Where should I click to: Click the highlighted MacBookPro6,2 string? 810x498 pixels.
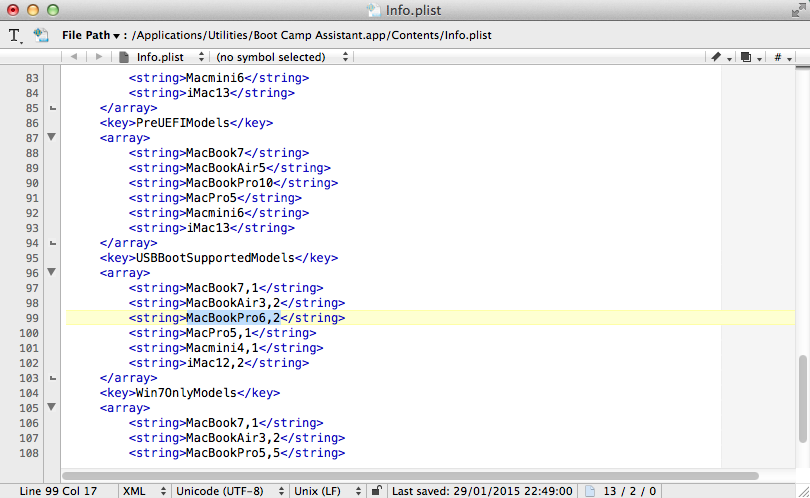pos(232,318)
